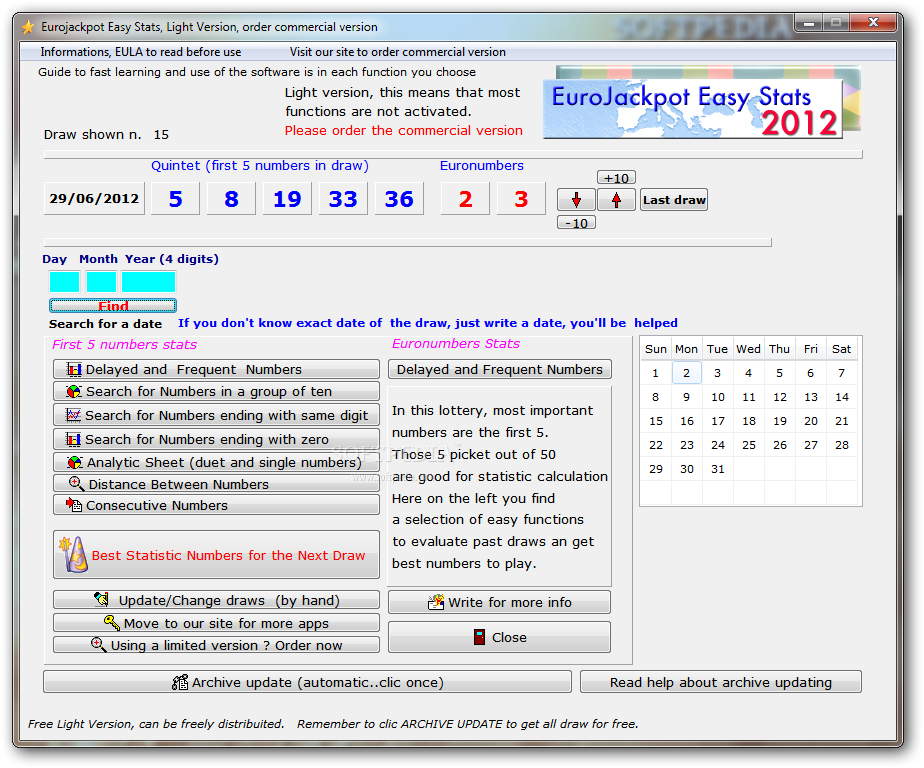Click the pie icon on Search for Numbers in a group of ten
Viewport: 924px width, 768px height.
[x=74, y=391]
